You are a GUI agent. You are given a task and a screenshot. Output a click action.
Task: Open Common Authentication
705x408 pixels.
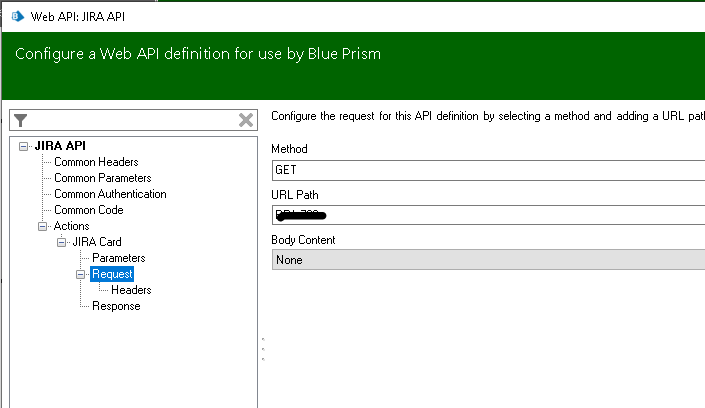click(x=110, y=194)
